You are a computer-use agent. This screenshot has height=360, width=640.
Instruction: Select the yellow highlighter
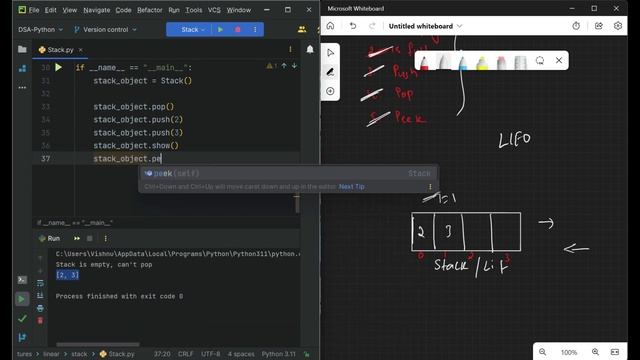[x=482, y=63]
